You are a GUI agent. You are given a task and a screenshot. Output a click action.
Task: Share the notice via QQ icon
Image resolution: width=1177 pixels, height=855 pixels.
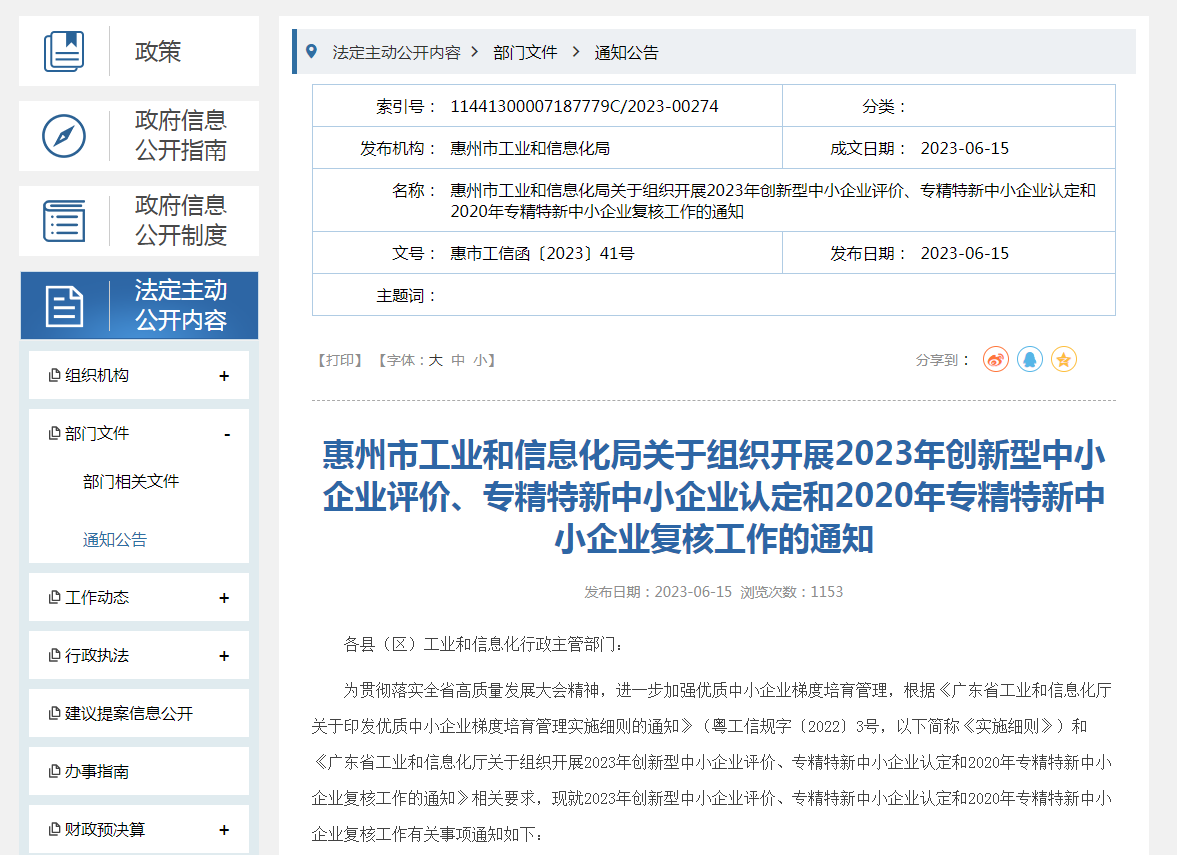click(1029, 359)
